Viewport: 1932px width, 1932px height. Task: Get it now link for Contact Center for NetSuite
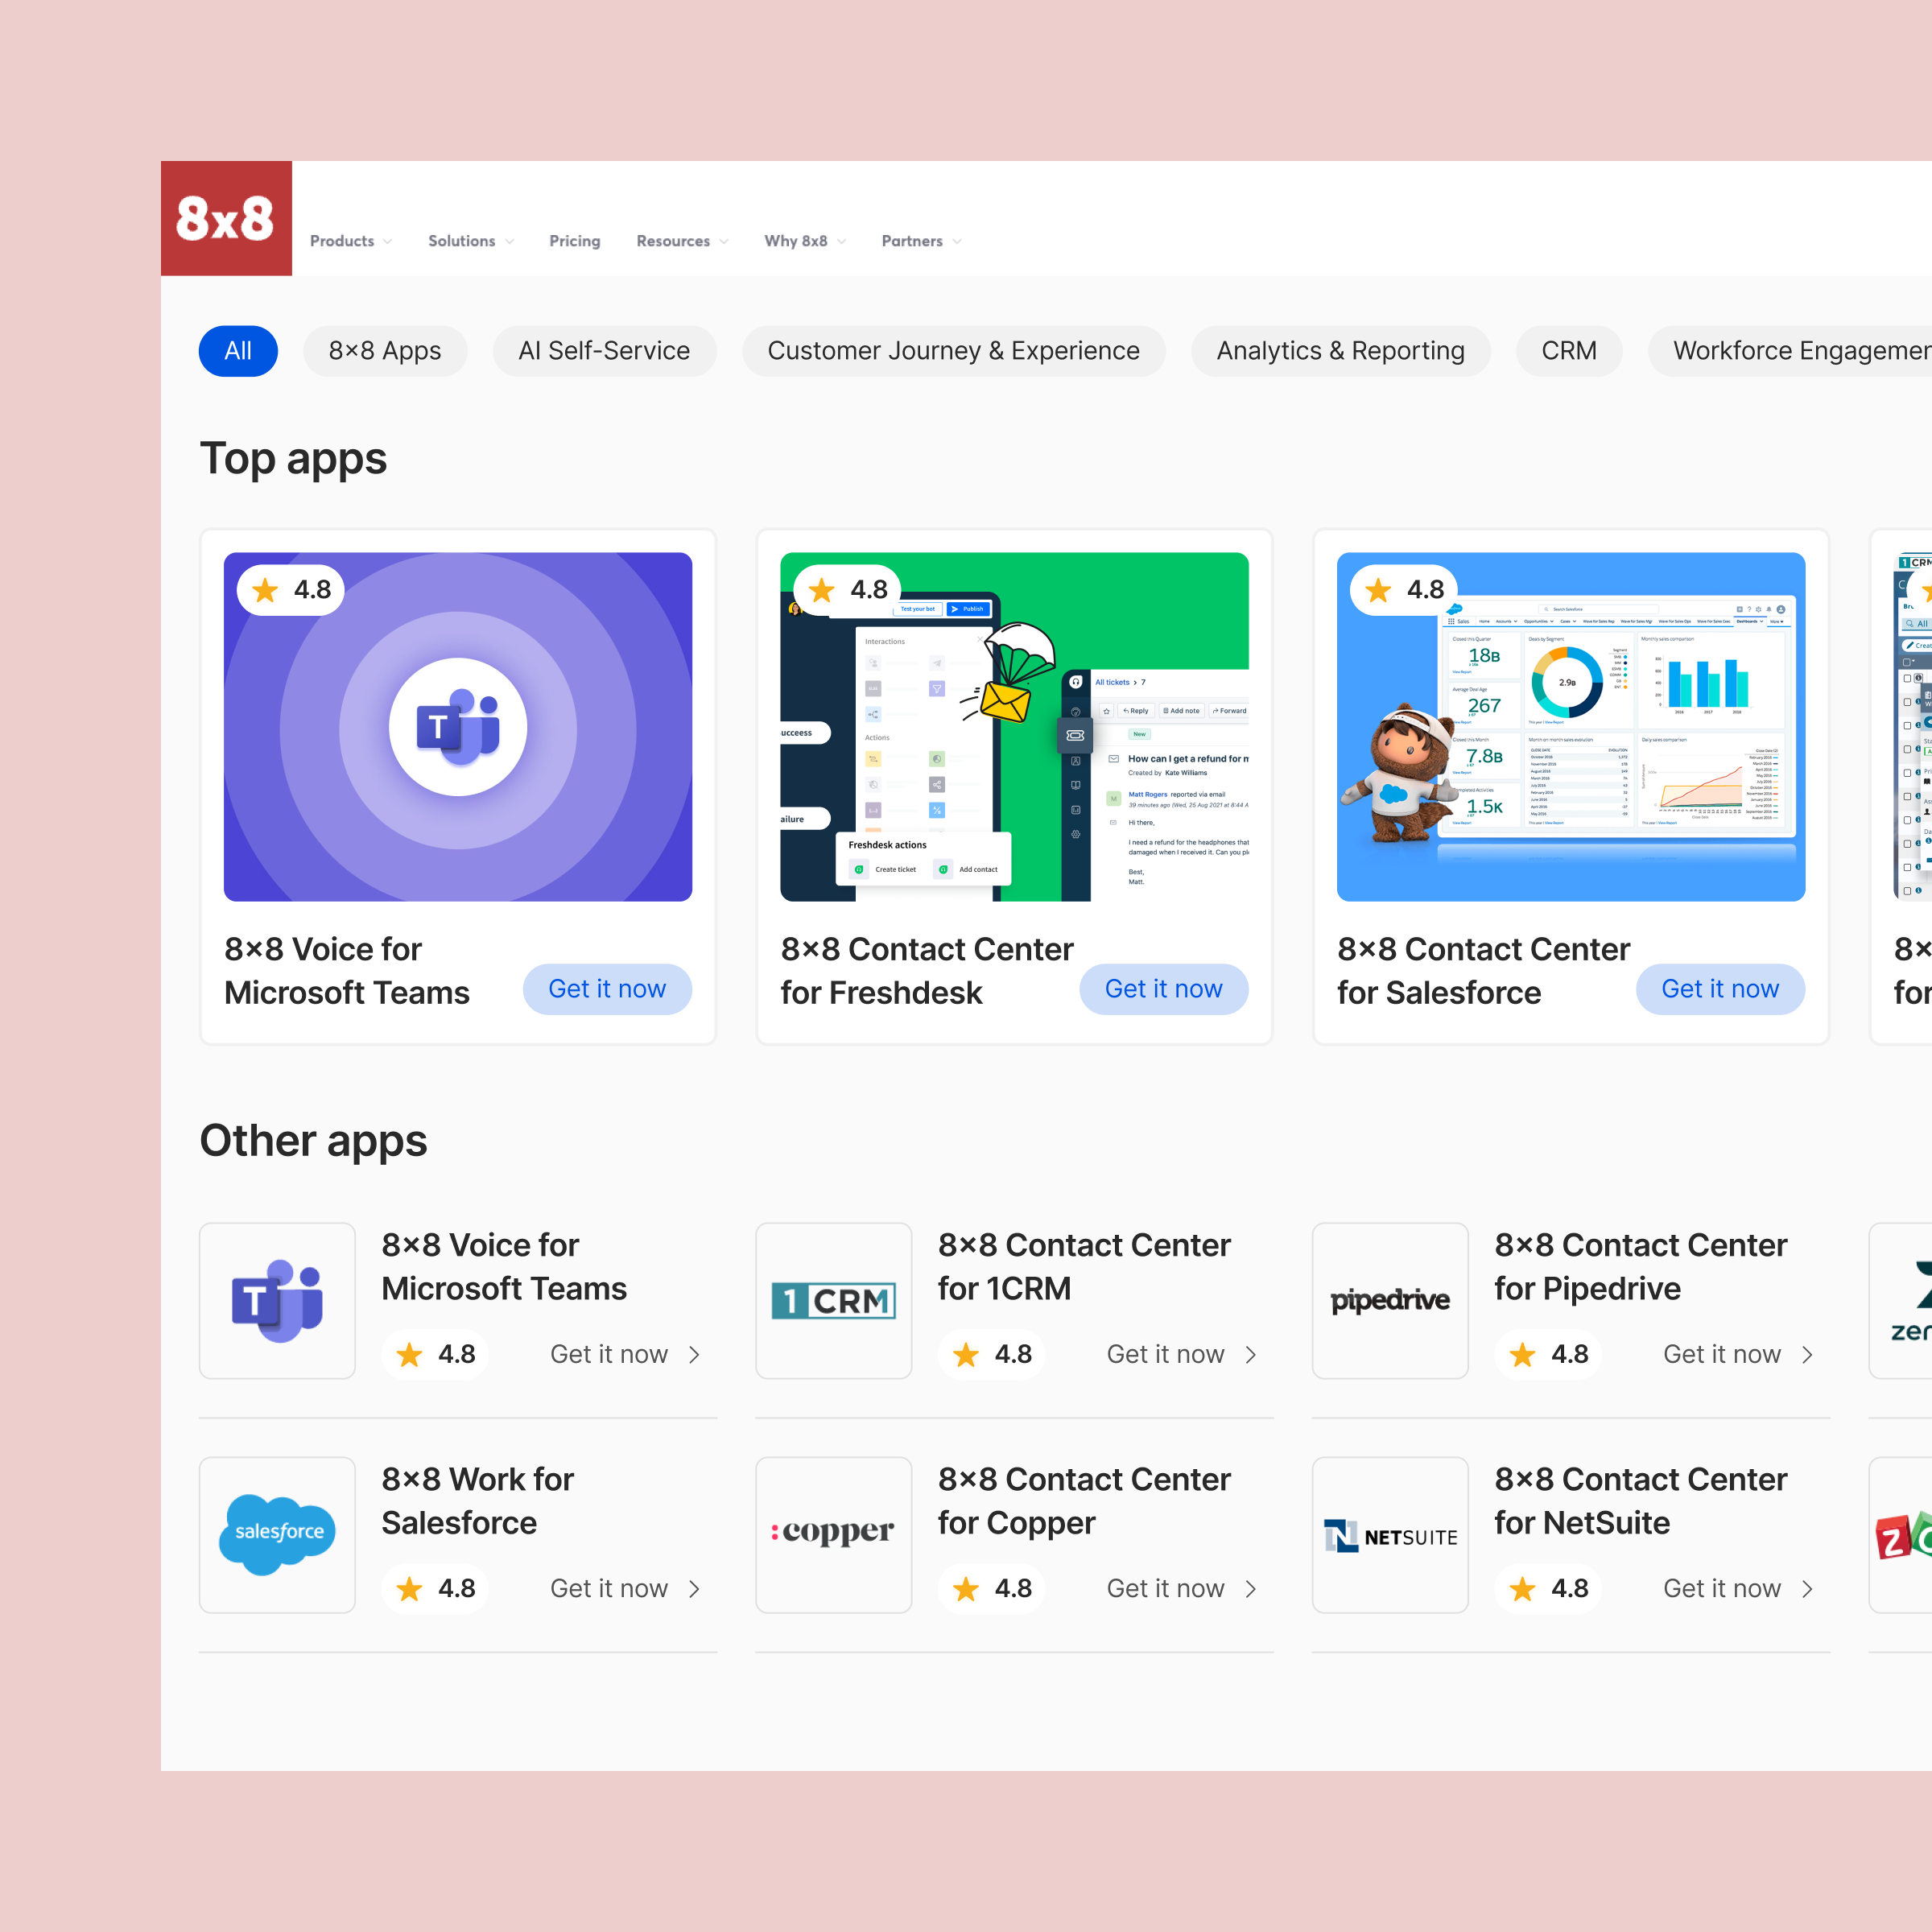(x=1739, y=1588)
